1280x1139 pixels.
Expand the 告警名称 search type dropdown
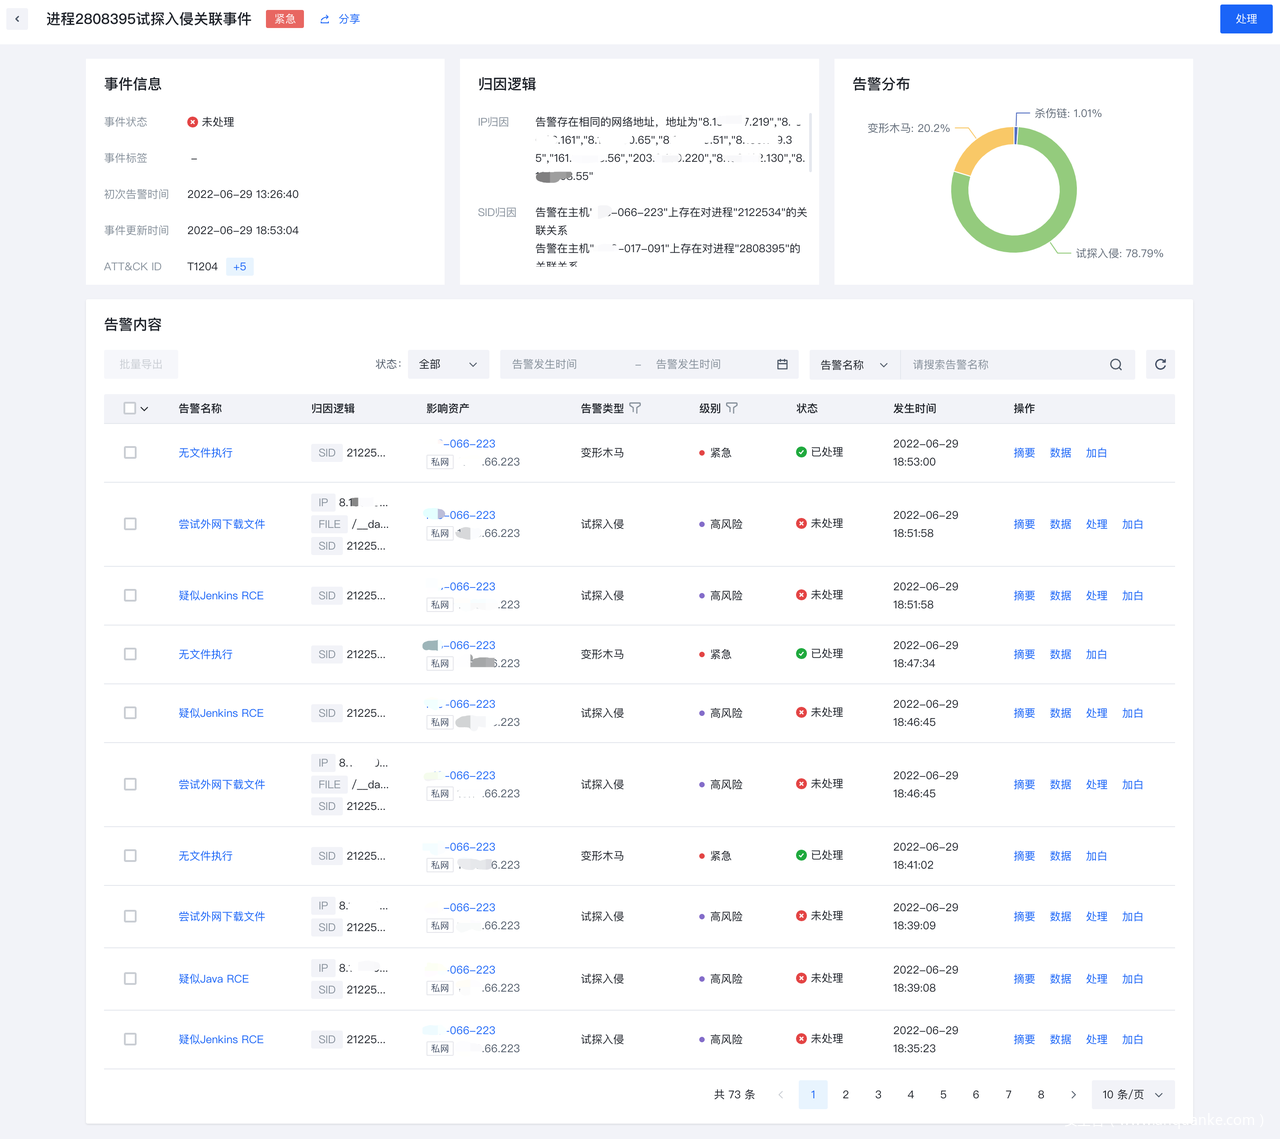(854, 365)
